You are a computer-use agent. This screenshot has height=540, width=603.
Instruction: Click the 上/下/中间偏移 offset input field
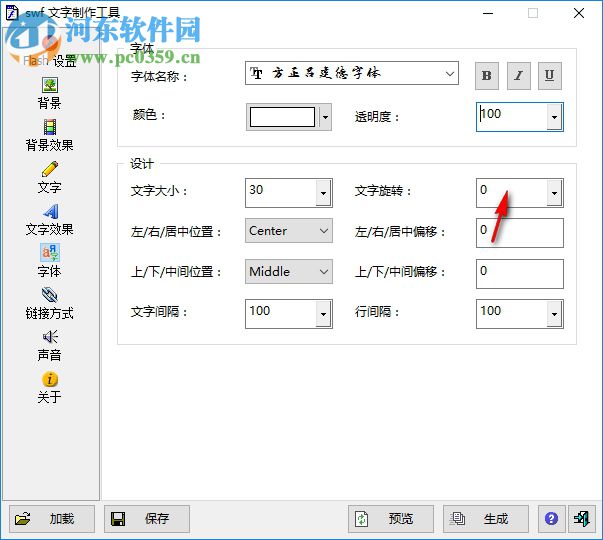[x=520, y=274]
